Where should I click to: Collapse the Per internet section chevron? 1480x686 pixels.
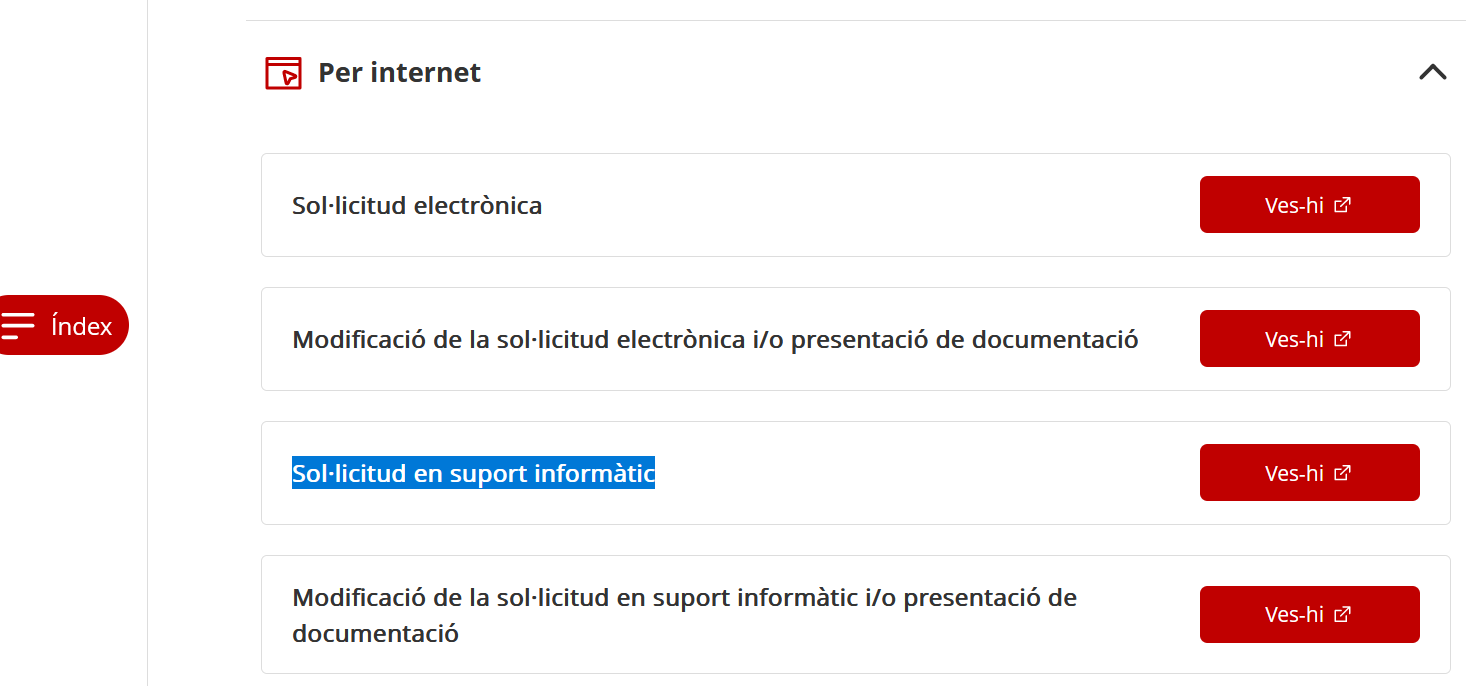[x=1432, y=72]
